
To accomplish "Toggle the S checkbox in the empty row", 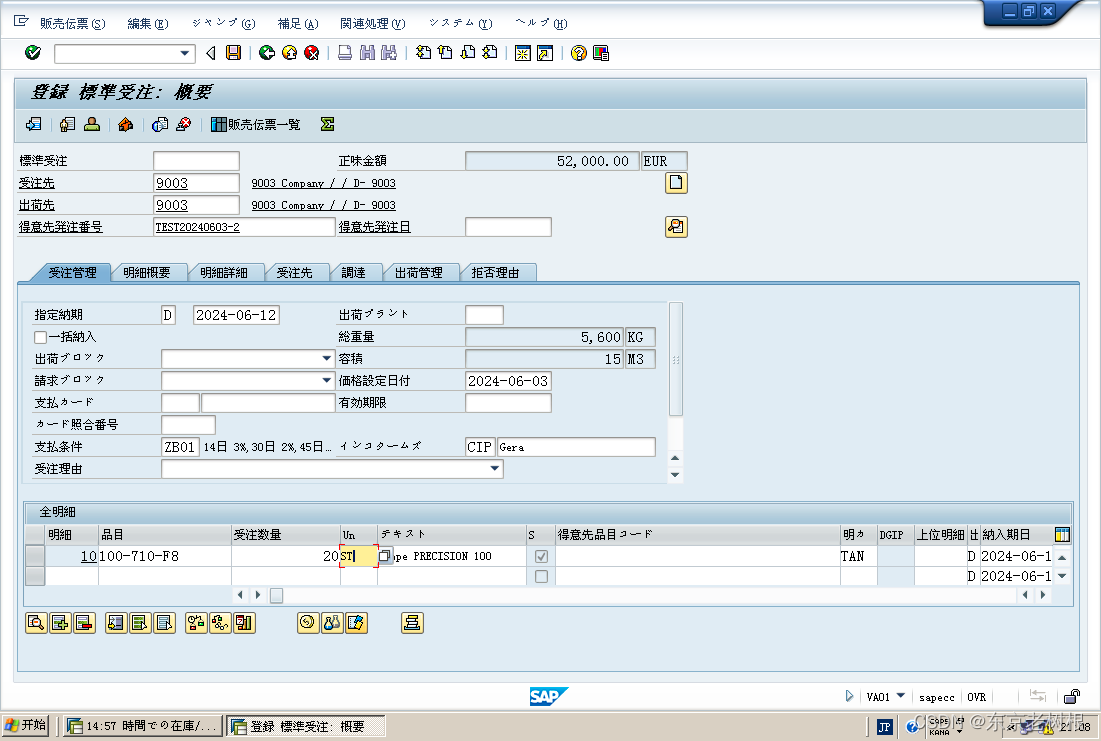I will (541, 577).
